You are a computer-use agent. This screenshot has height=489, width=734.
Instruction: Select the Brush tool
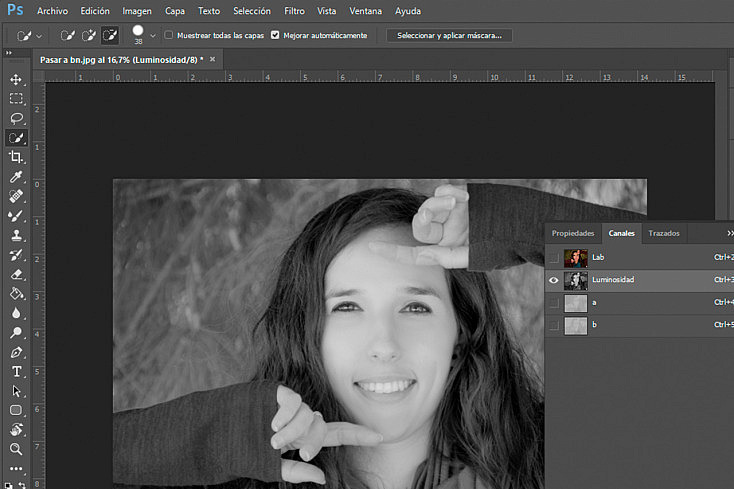[x=16, y=216]
